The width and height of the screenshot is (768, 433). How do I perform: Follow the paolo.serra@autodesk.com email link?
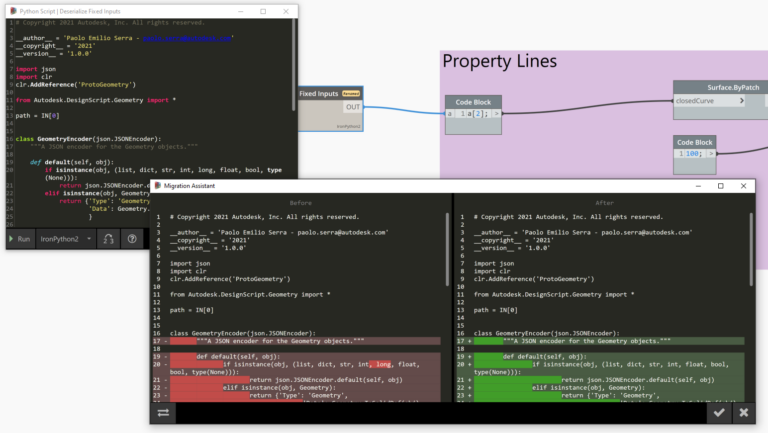click(187, 38)
